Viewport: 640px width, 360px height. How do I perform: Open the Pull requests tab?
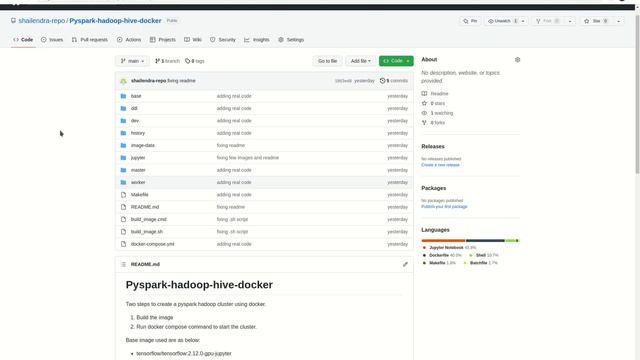(x=90, y=40)
